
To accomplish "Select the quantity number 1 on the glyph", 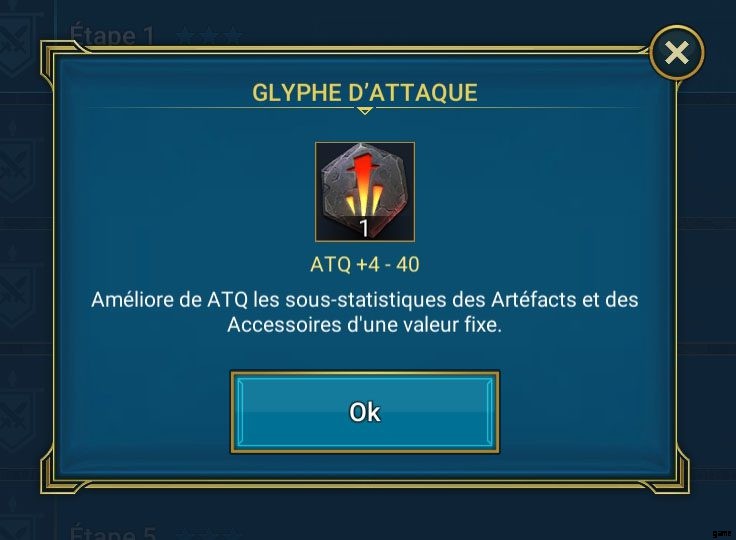I will 364,228.
